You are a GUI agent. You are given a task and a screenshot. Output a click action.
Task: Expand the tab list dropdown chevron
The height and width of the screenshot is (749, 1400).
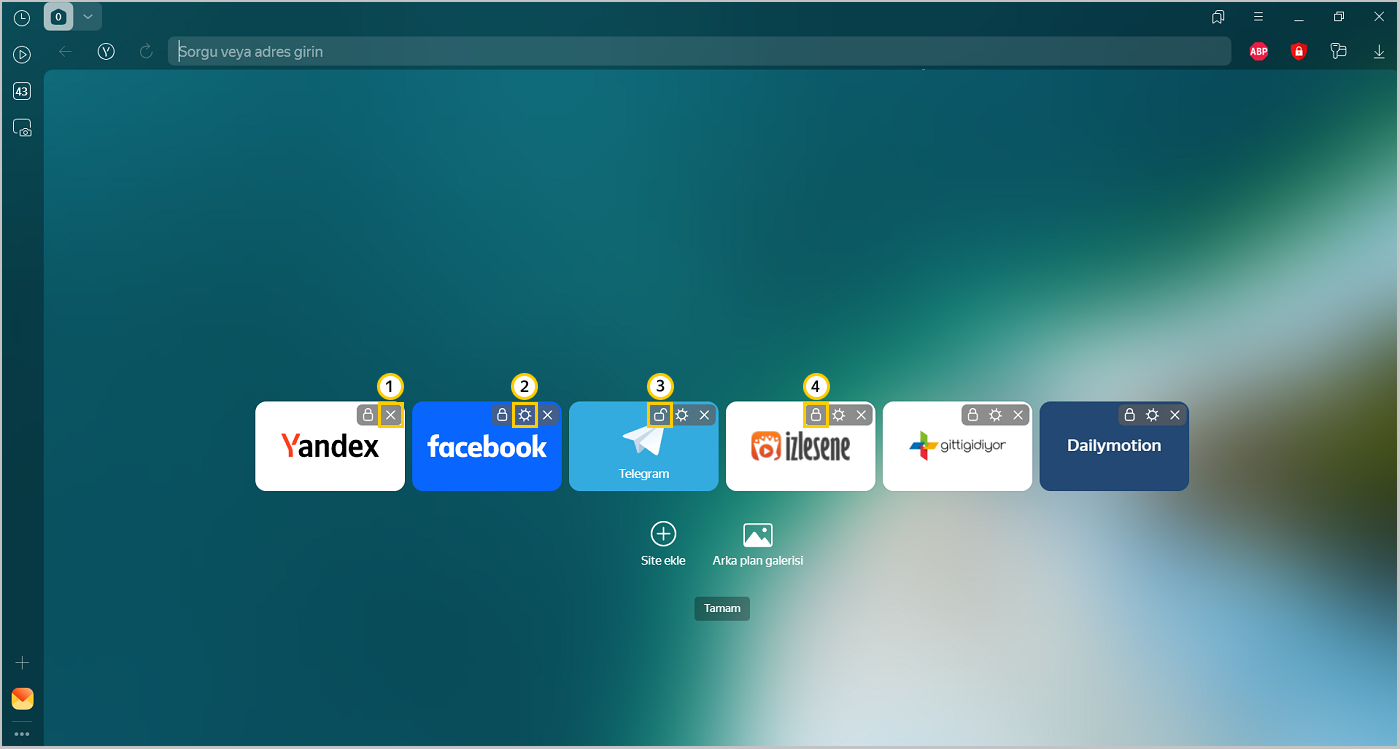(88, 17)
